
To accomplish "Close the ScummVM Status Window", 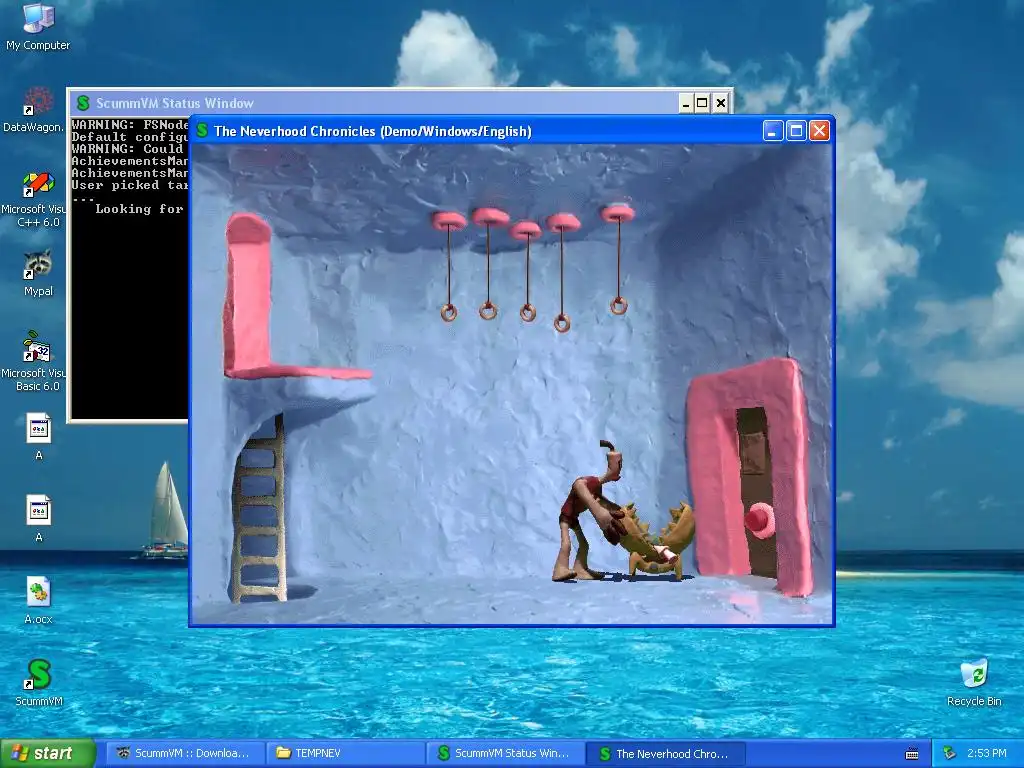I will pyautogui.click(x=720, y=103).
